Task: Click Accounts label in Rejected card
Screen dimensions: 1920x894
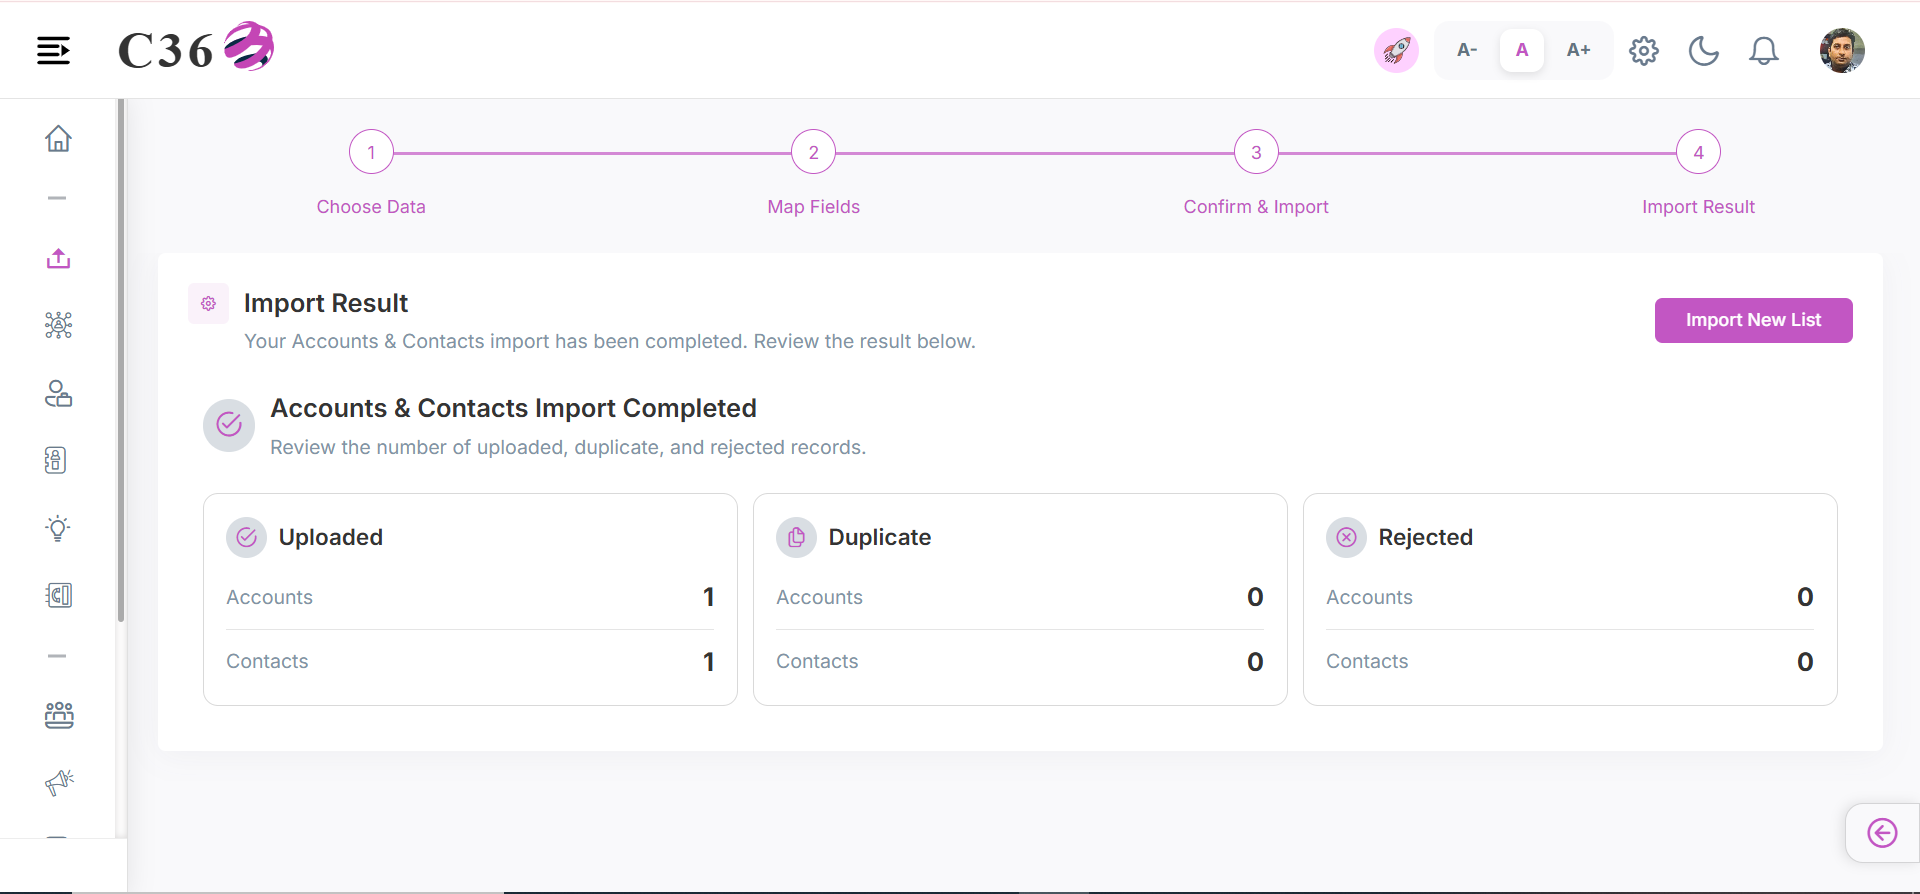Action: [x=1369, y=597]
